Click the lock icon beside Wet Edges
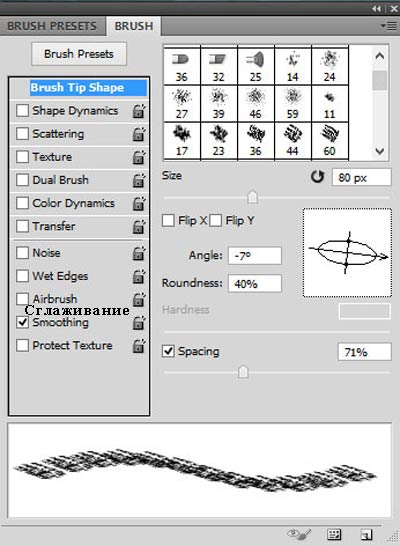Screen dimensions: 400x546 pos(139,276)
